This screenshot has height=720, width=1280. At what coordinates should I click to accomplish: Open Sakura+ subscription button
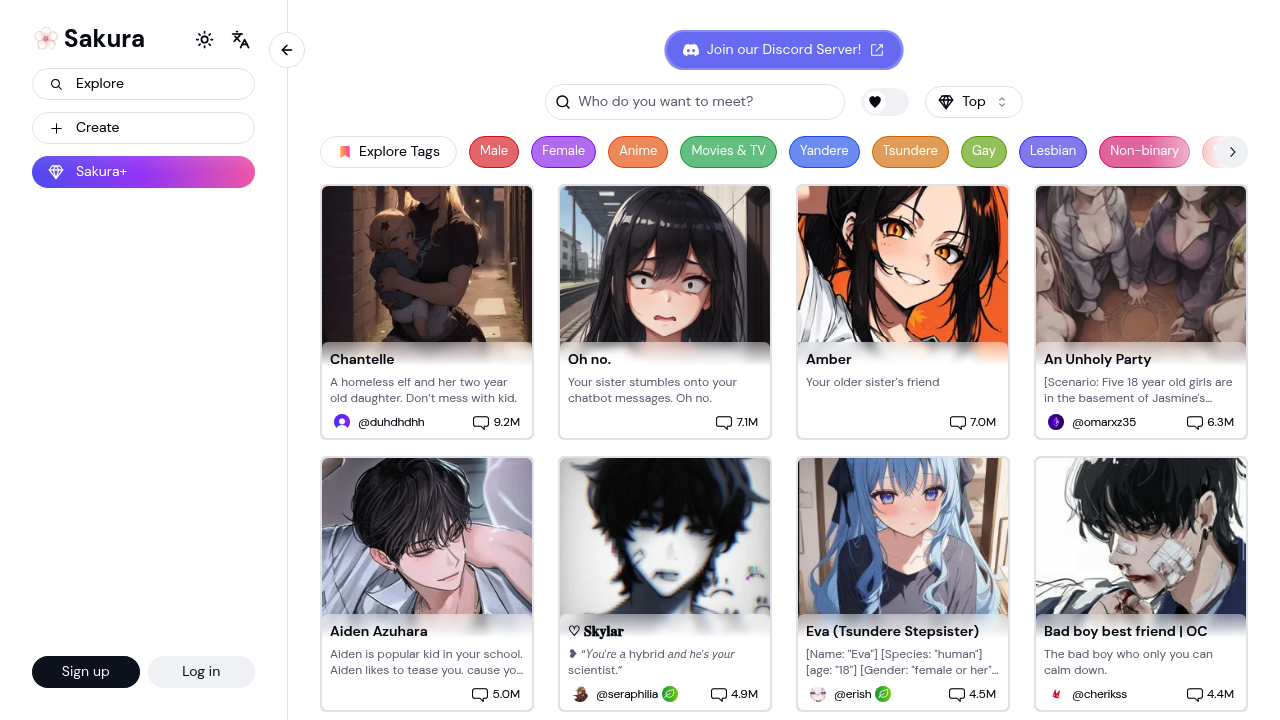(143, 172)
